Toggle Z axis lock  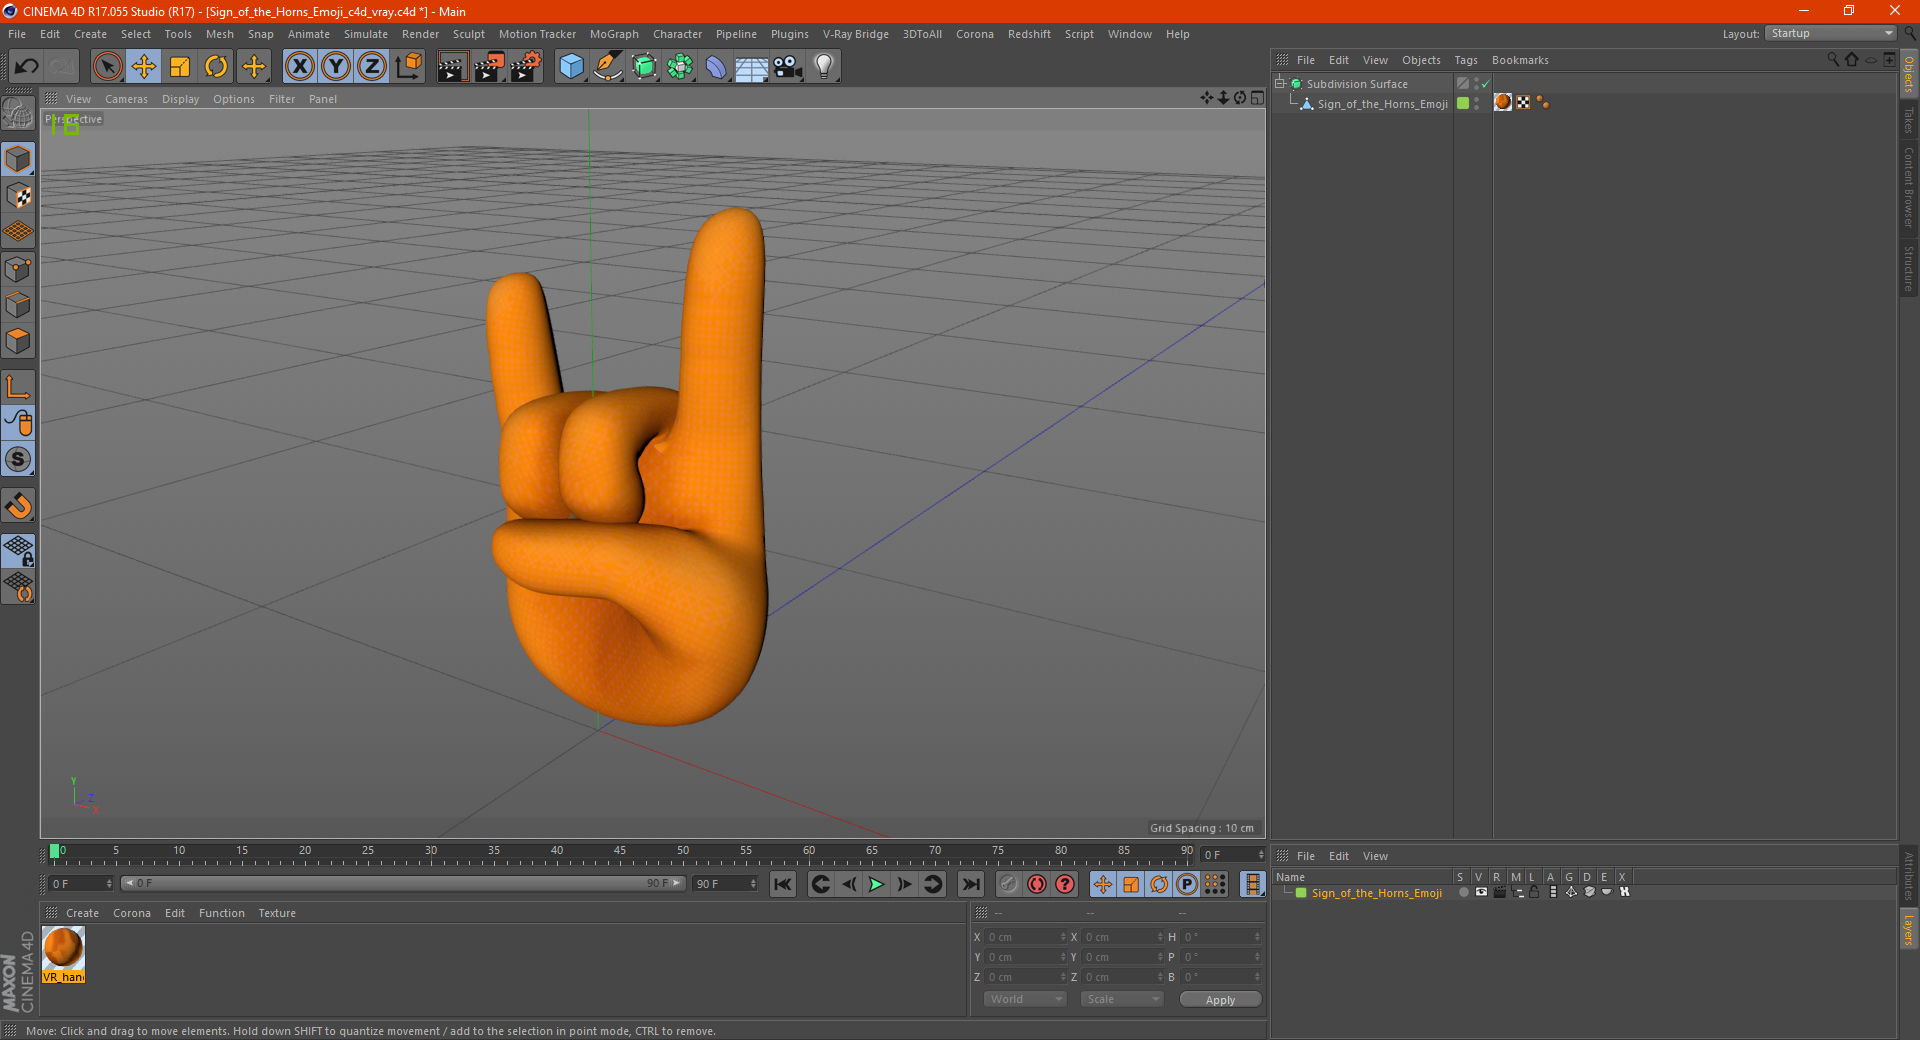point(372,67)
